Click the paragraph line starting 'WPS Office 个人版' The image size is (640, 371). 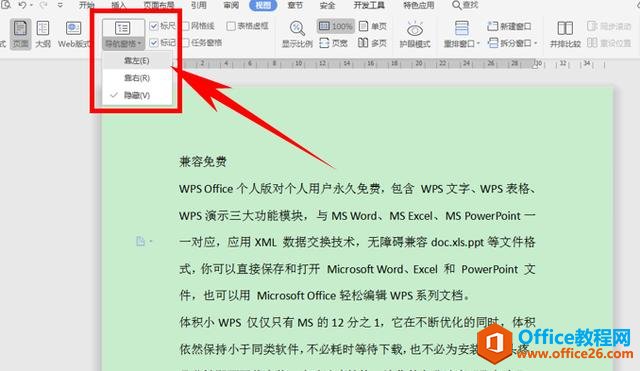pos(357,189)
